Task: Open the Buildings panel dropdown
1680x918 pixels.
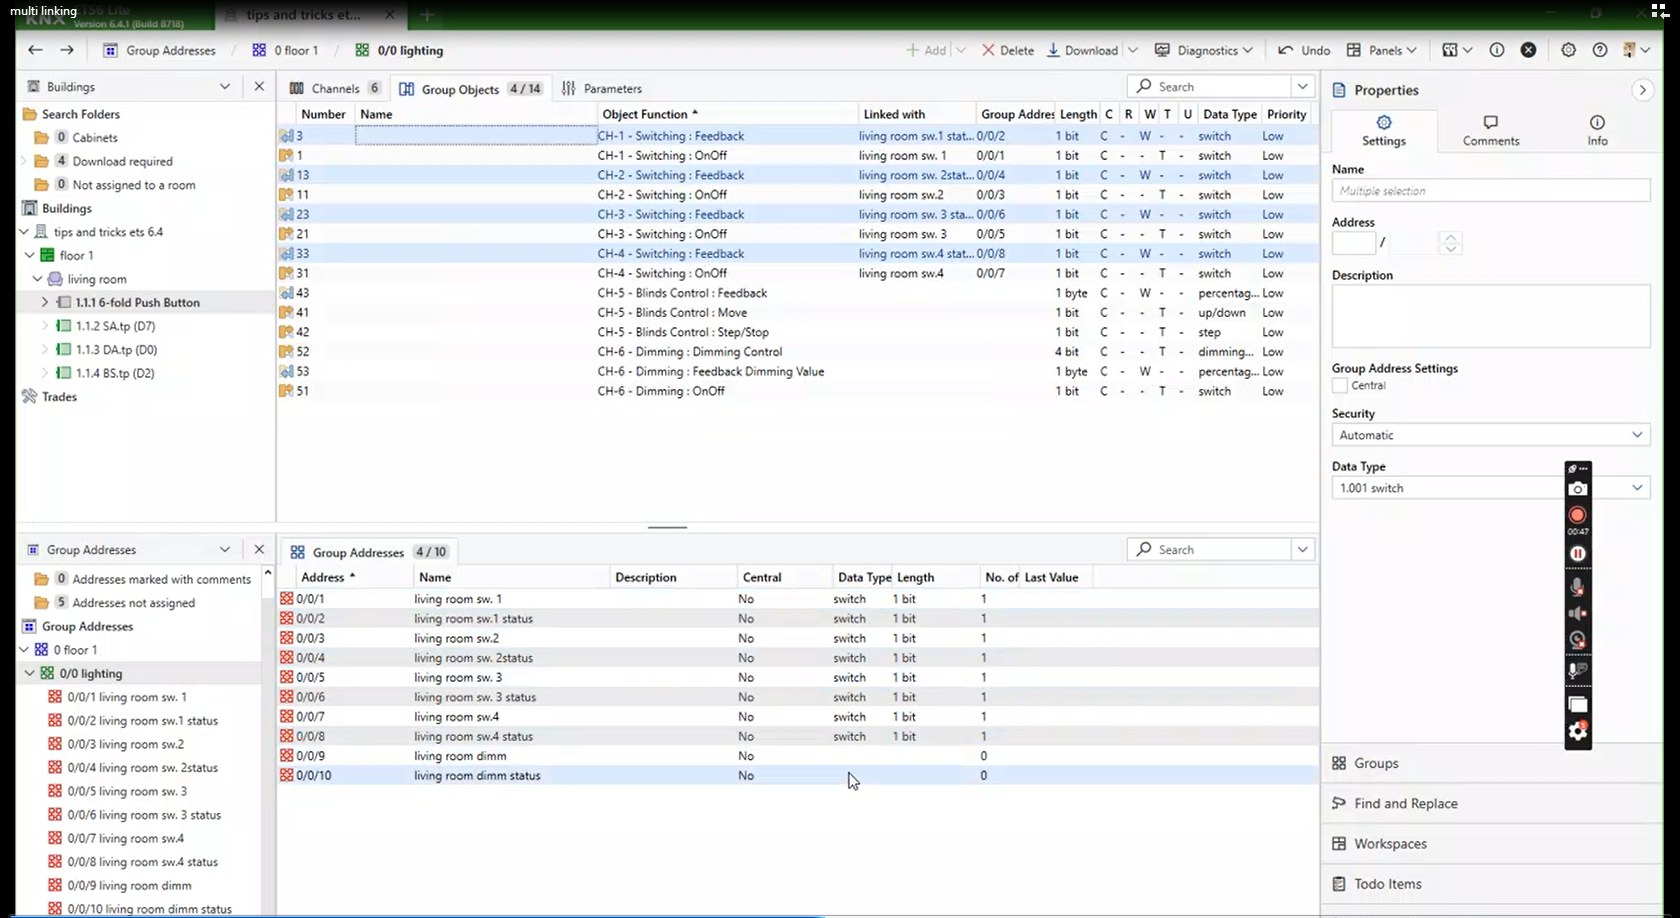Action: coord(225,87)
